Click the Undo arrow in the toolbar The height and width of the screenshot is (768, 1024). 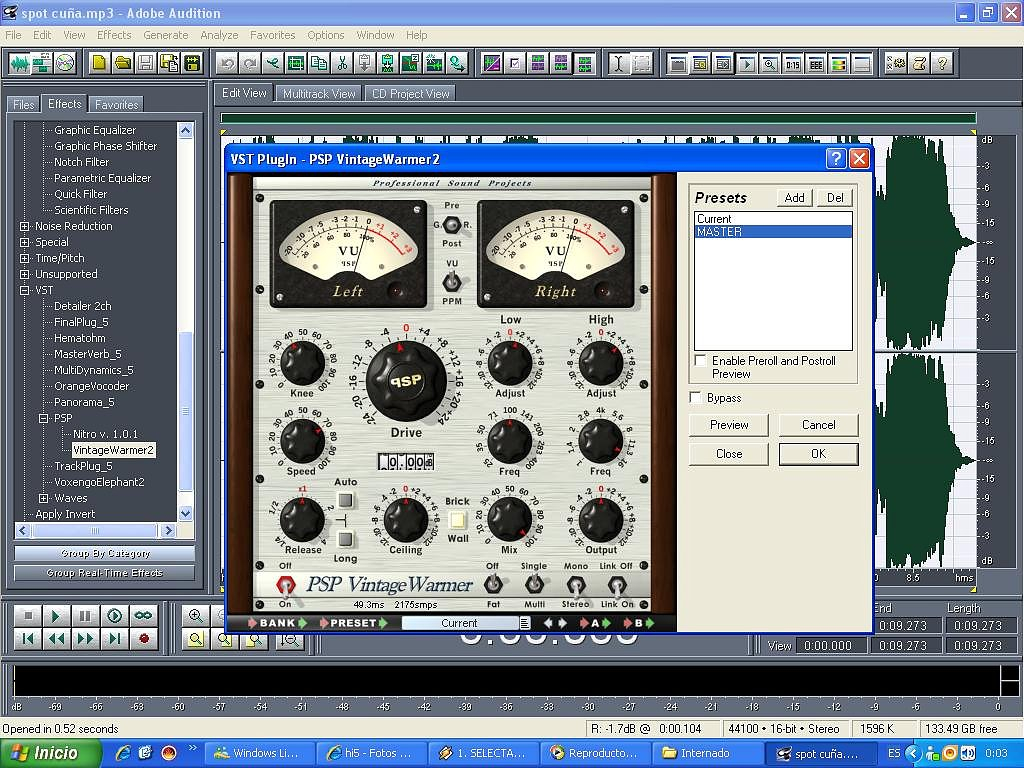228,63
